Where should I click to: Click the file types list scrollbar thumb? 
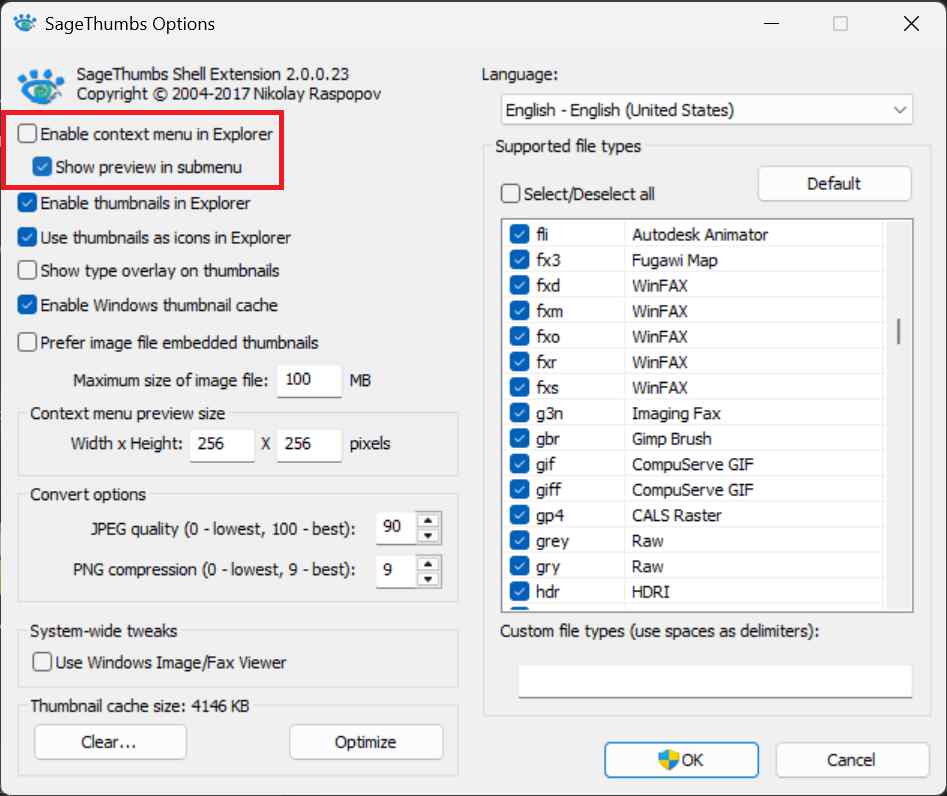899,331
